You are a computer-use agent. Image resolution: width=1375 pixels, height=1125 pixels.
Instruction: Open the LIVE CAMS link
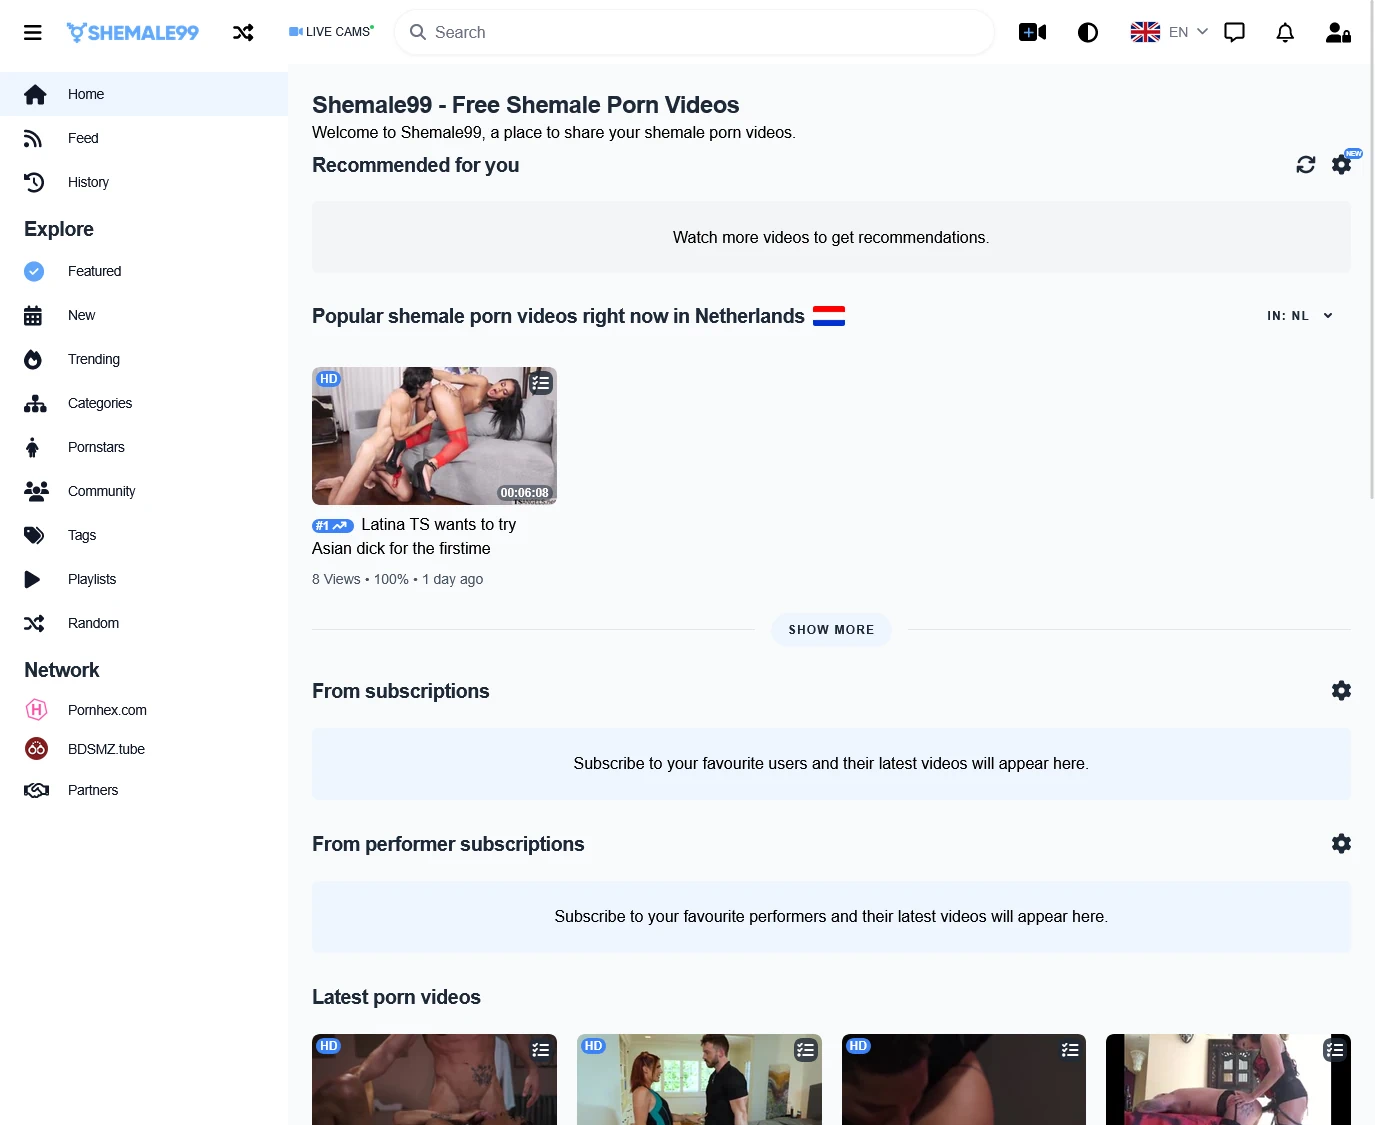click(331, 32)
